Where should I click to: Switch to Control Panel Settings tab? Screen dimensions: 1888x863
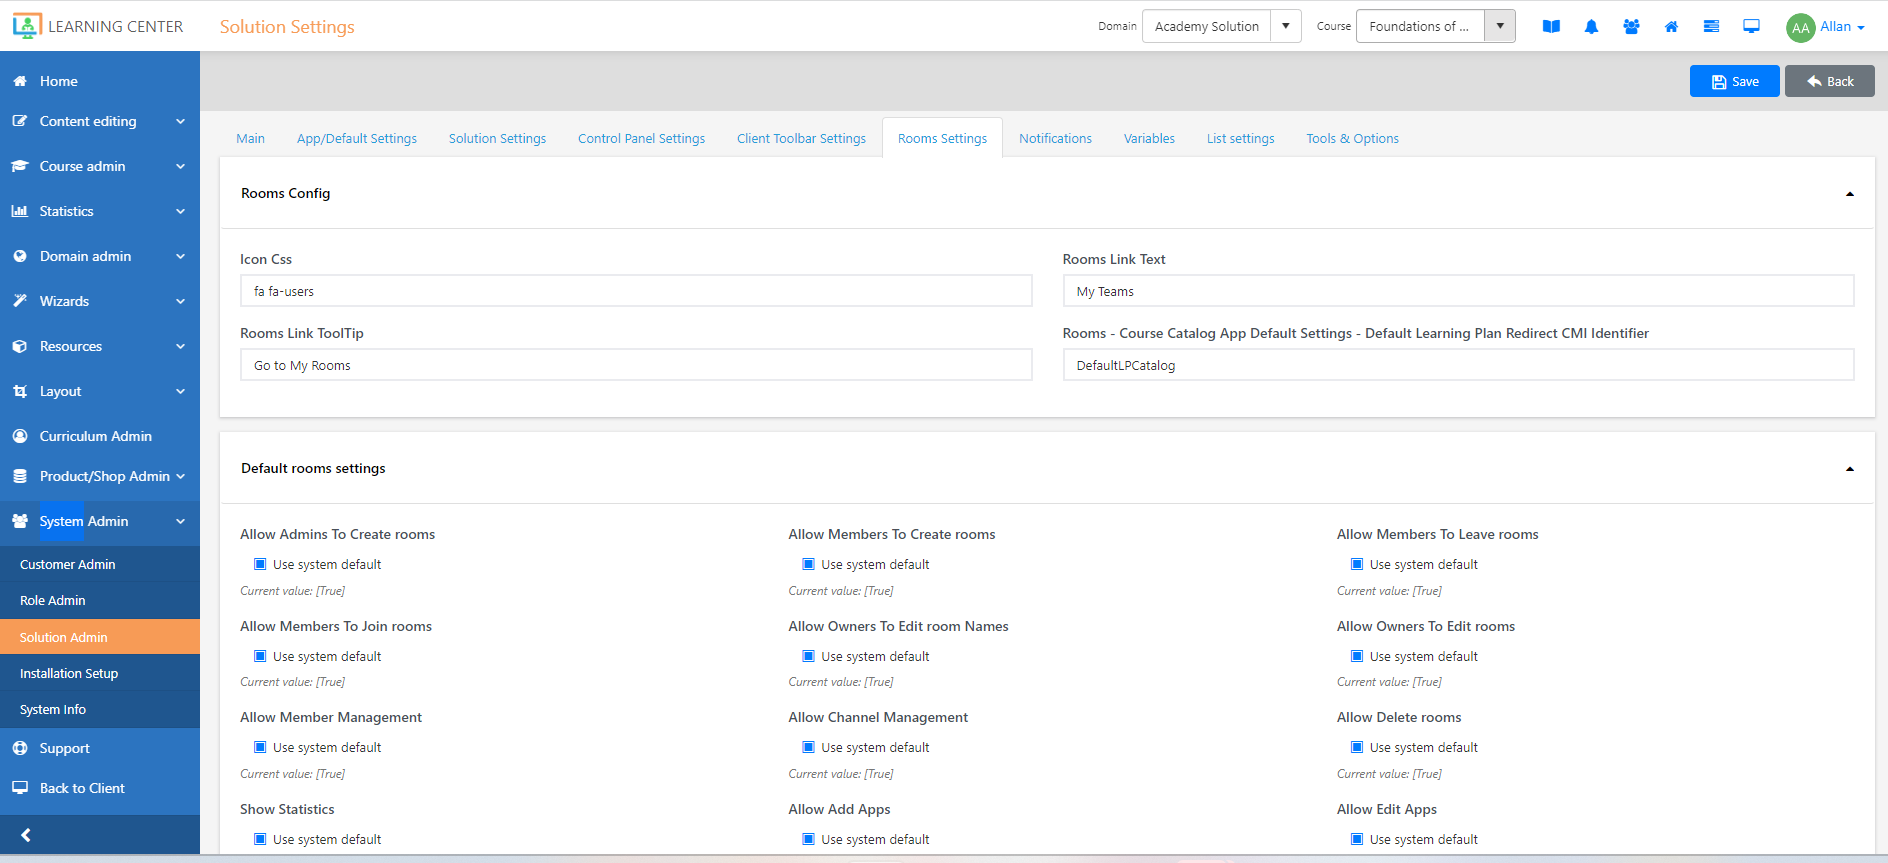click(641, 139)
